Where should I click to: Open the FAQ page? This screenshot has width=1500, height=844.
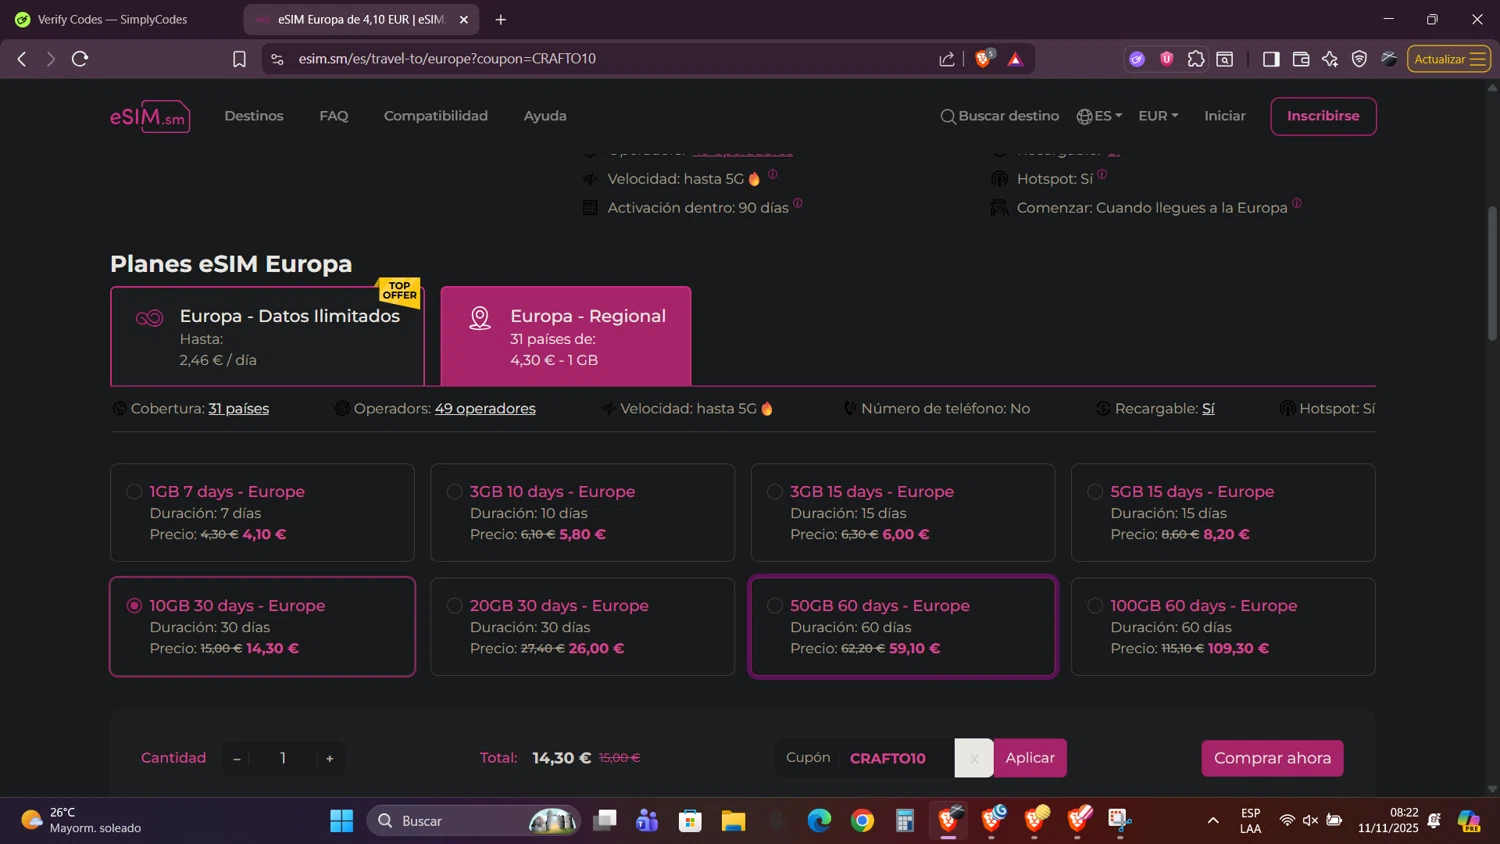click(x=334, y=116)
